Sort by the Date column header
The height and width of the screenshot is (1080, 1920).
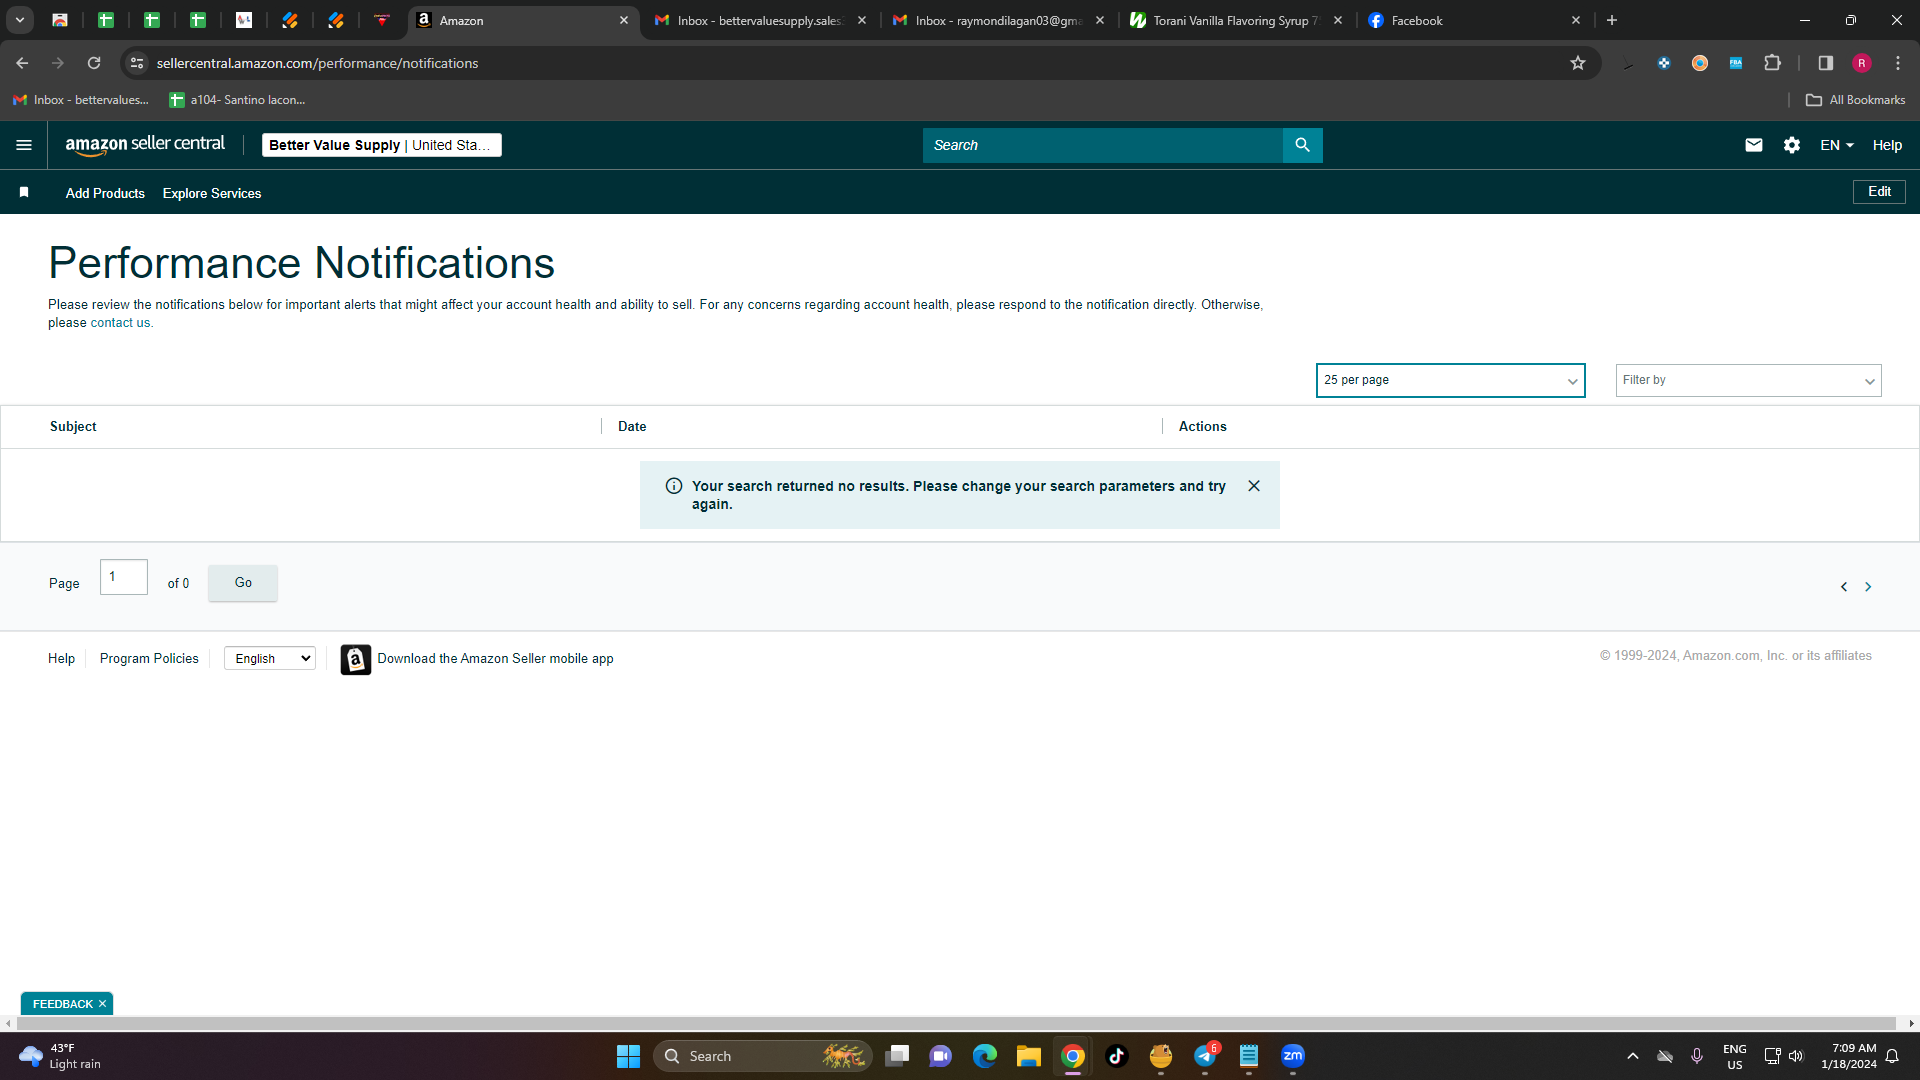tap(632, 426)
